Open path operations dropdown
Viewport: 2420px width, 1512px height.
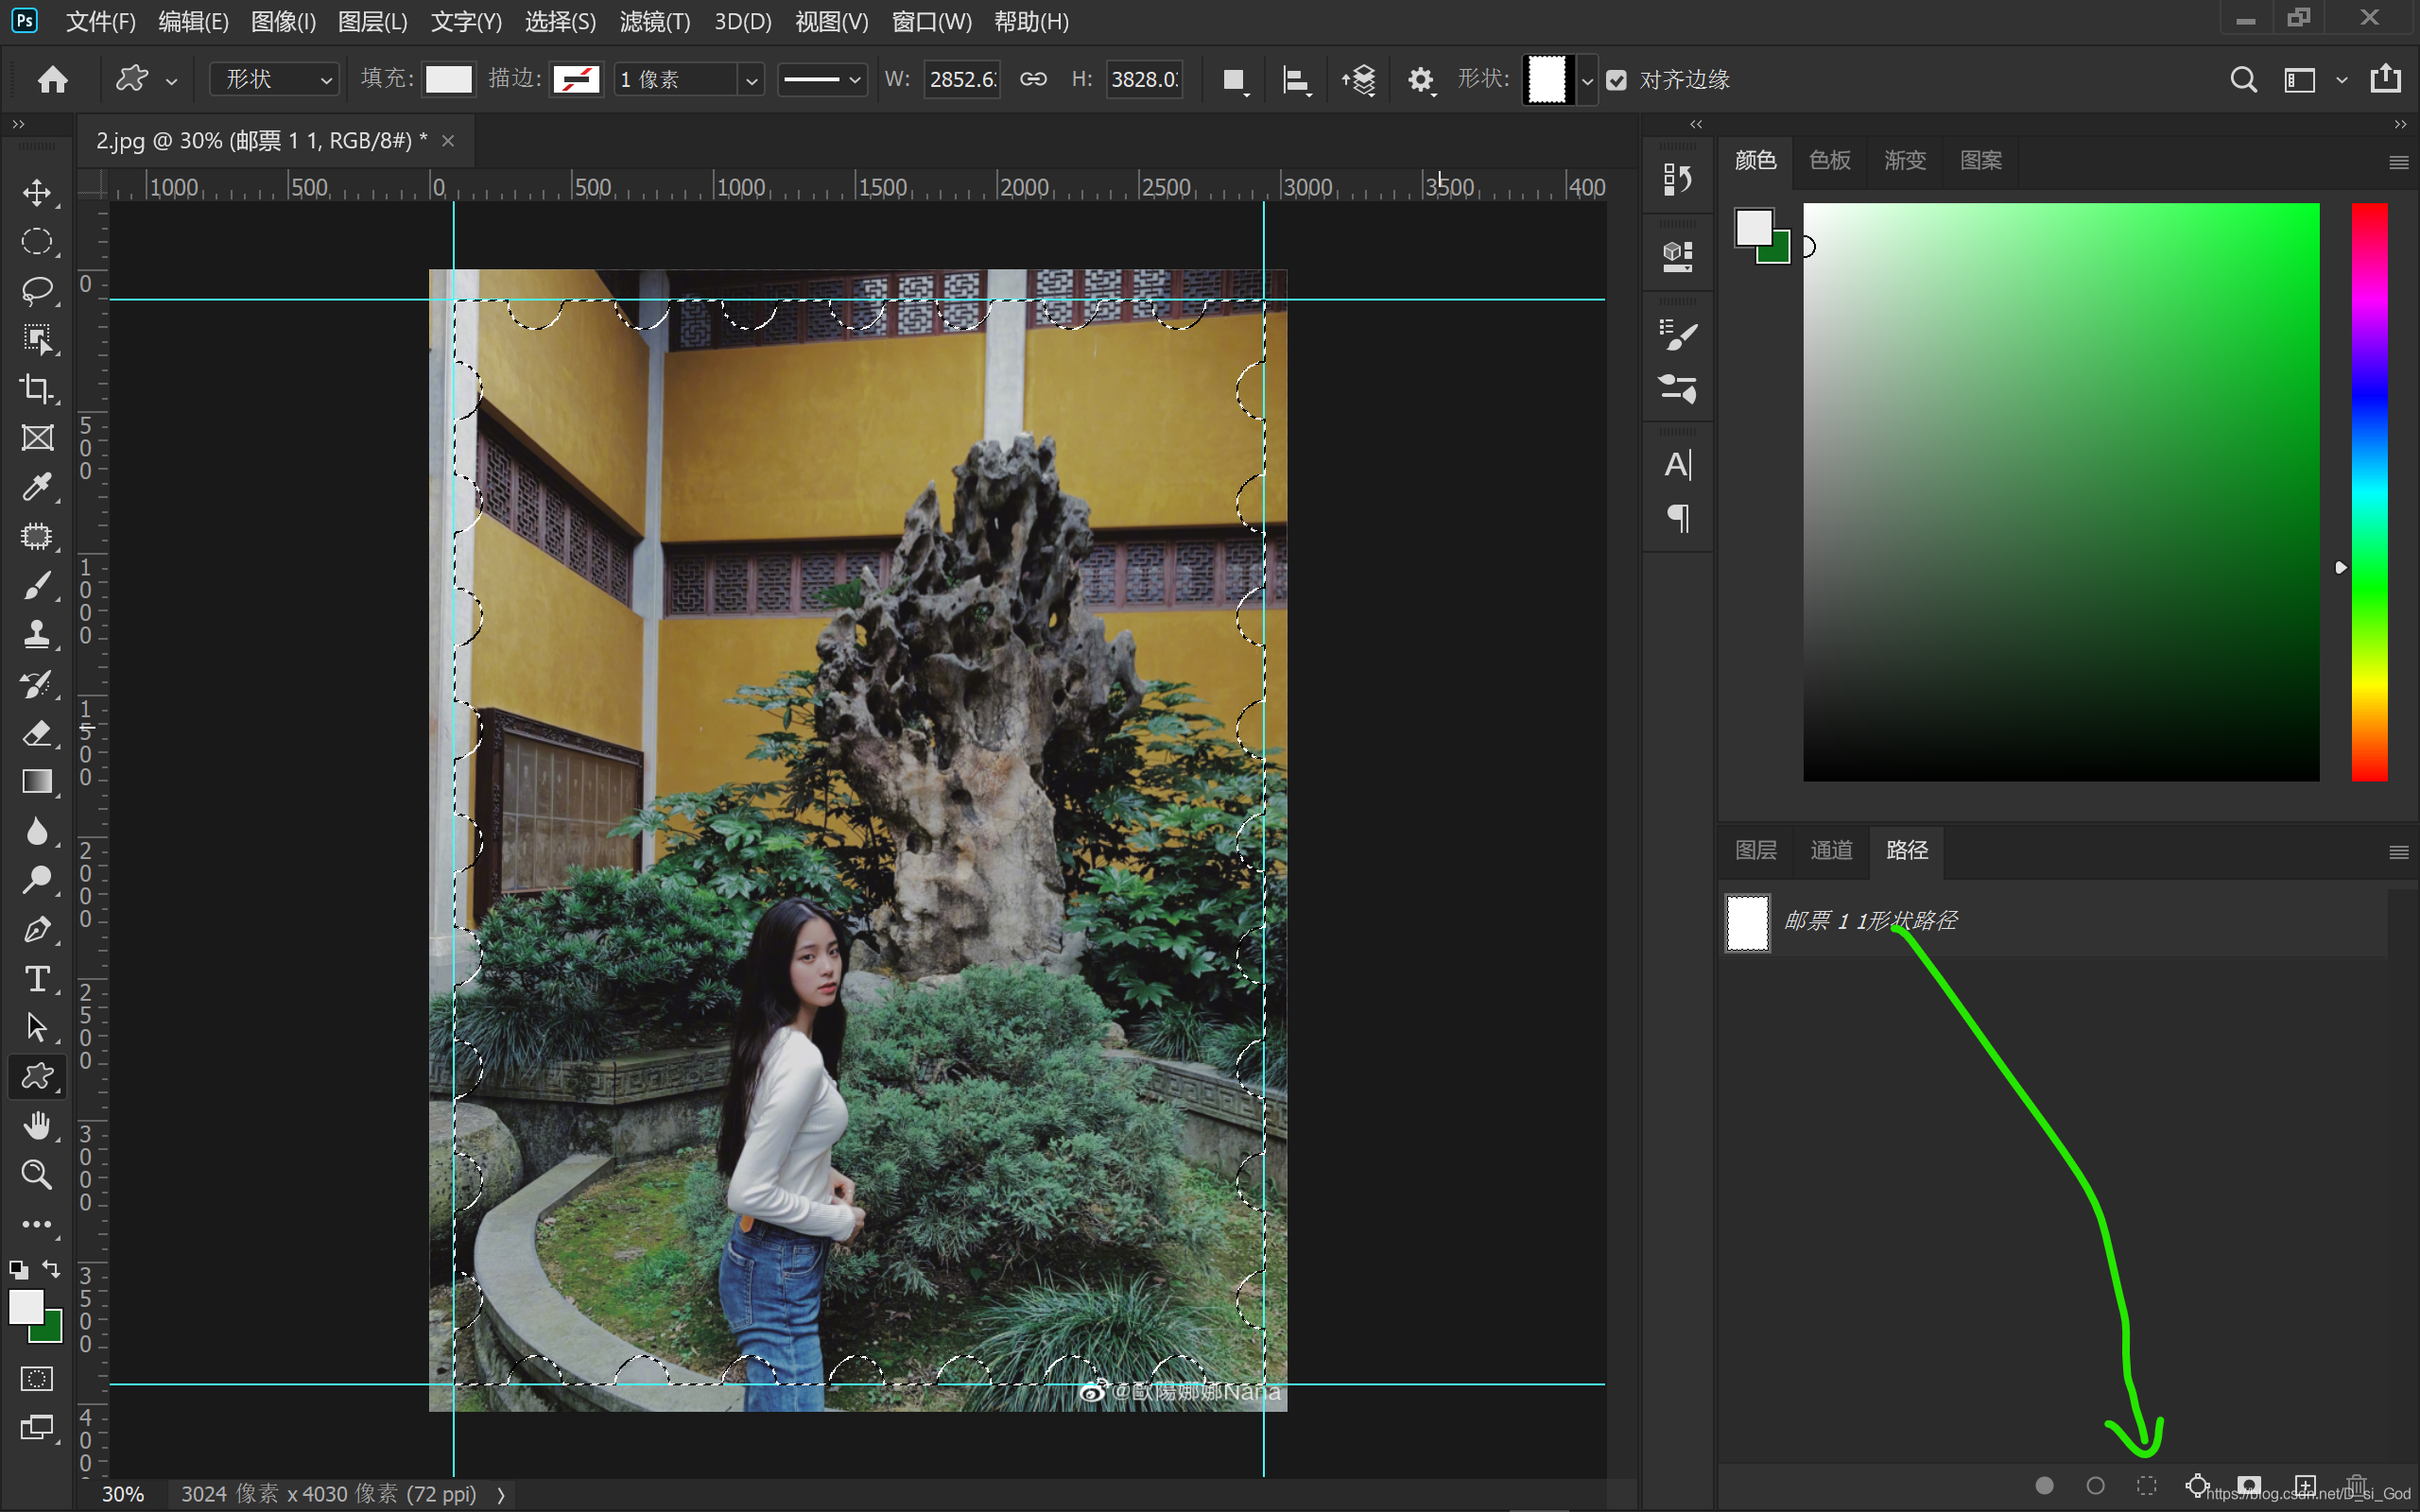tap(1236, 80)
